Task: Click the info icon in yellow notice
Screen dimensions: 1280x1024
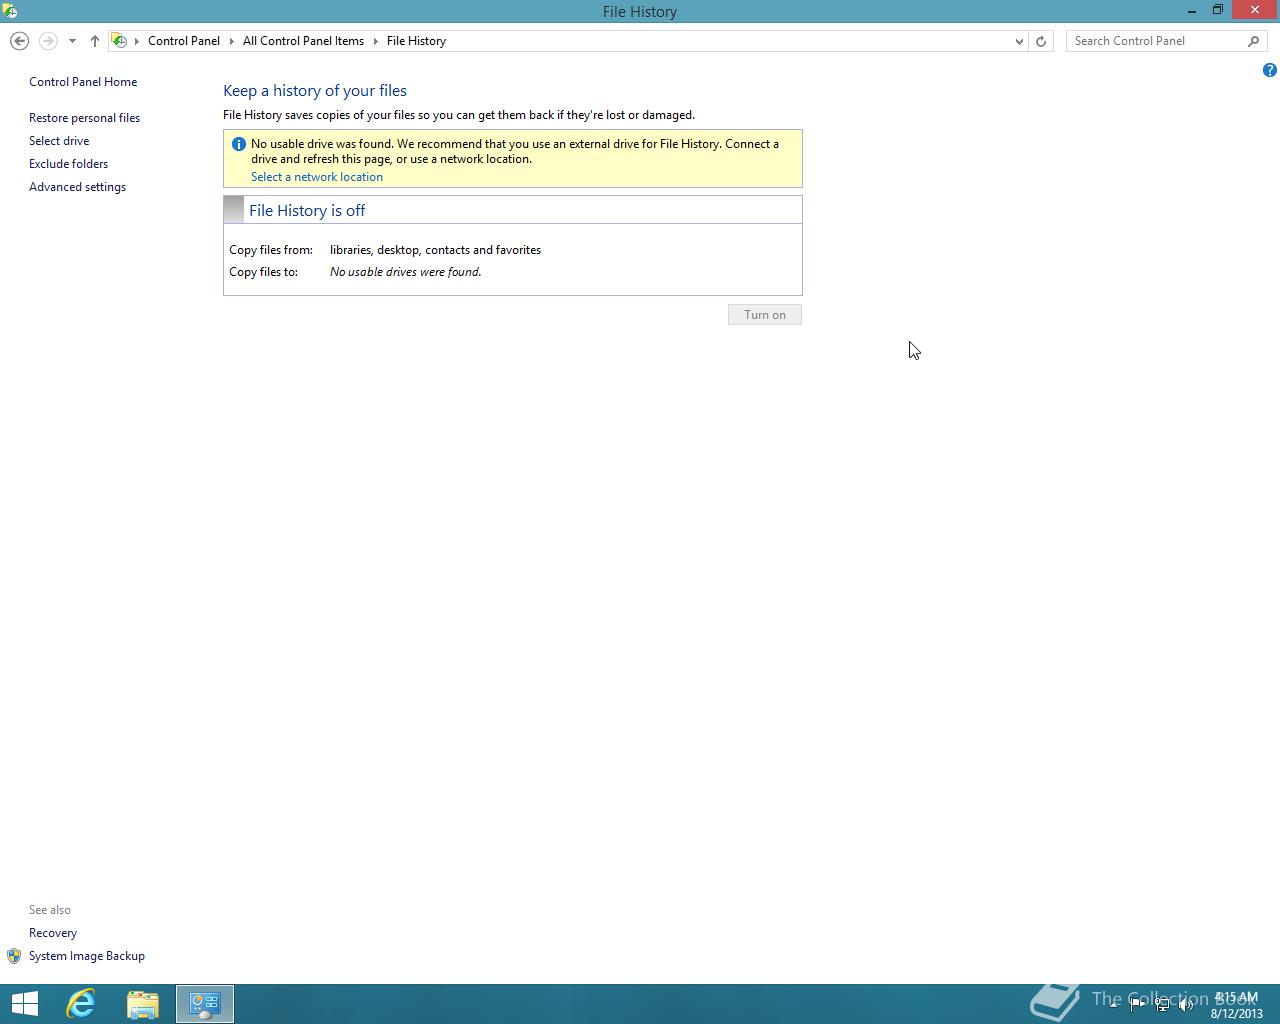Action: [x=239, y=144]
